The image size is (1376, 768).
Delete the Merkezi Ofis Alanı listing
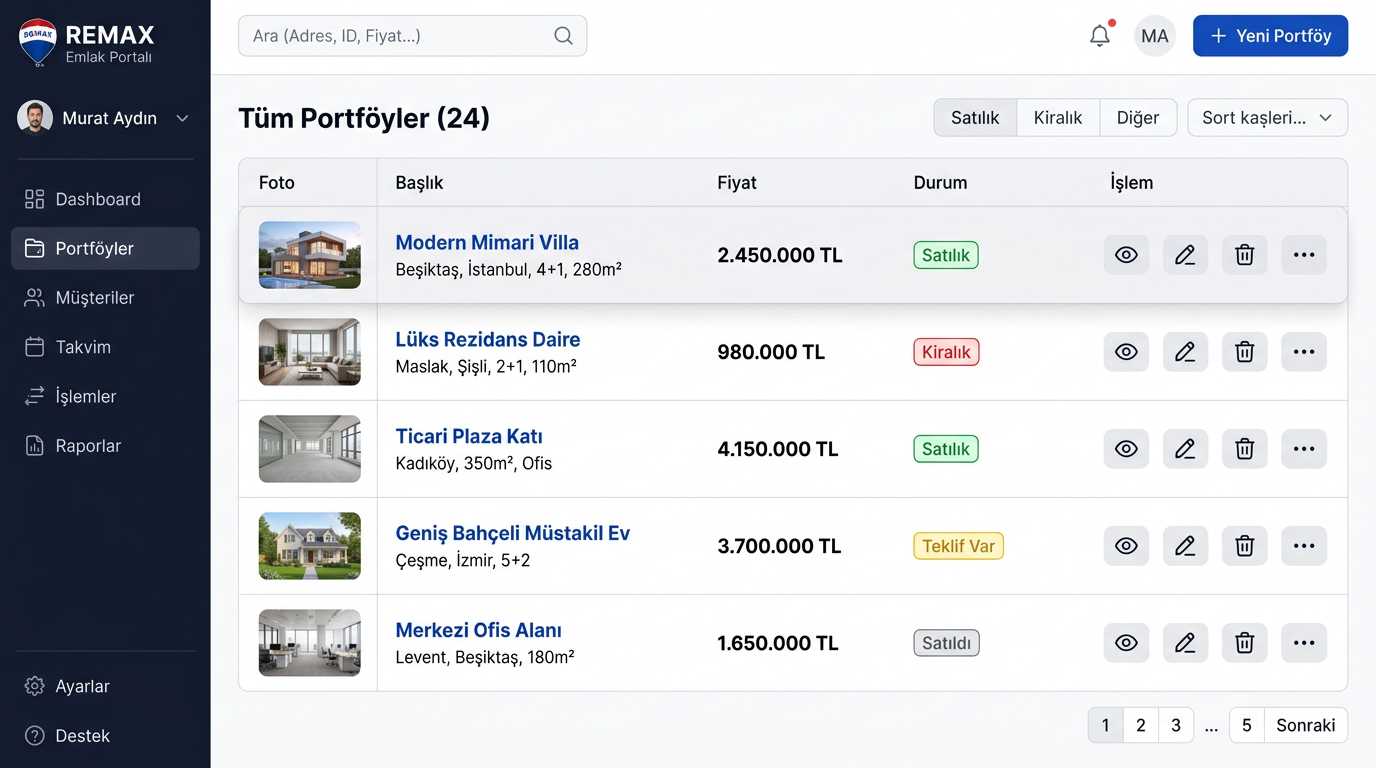pos(1244,643)
